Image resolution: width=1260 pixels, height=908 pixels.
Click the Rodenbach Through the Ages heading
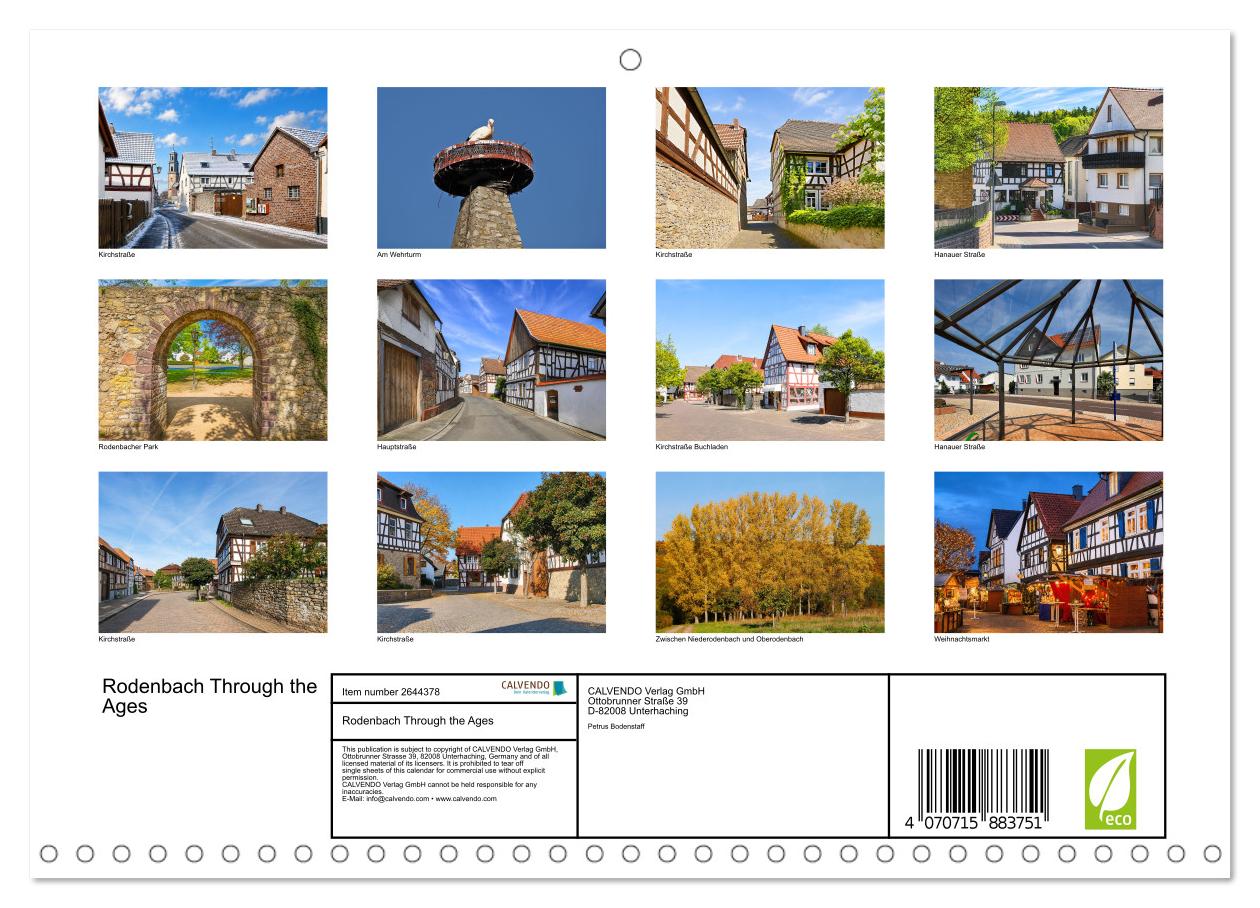[210, 696]
